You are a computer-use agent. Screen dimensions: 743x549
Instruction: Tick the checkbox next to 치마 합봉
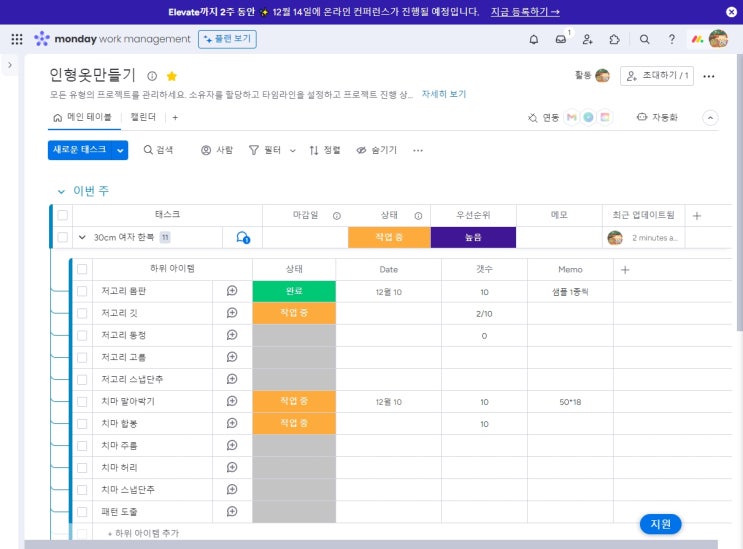tap(82, 423)
